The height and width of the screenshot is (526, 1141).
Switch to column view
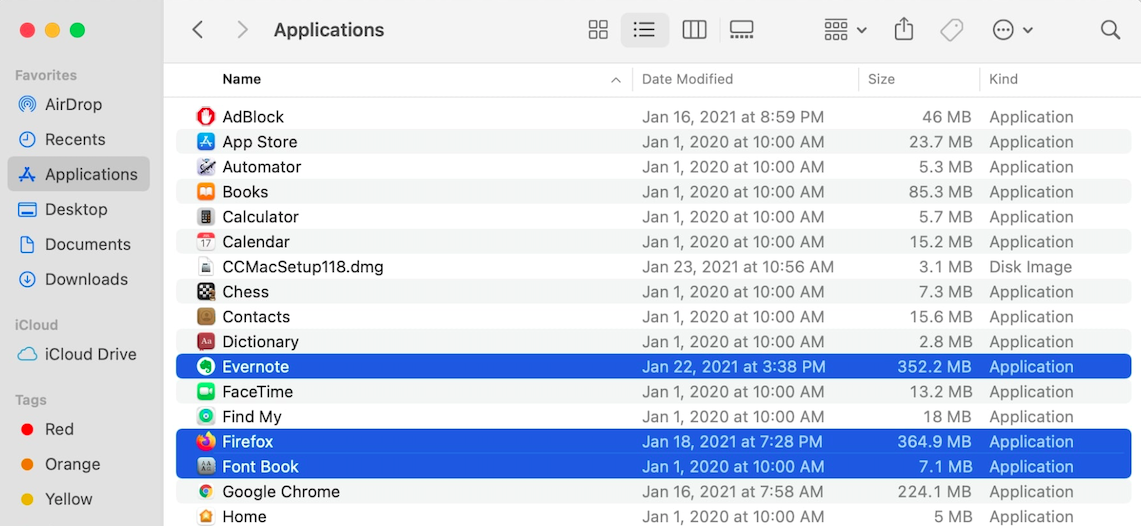[x=694, y=30]
